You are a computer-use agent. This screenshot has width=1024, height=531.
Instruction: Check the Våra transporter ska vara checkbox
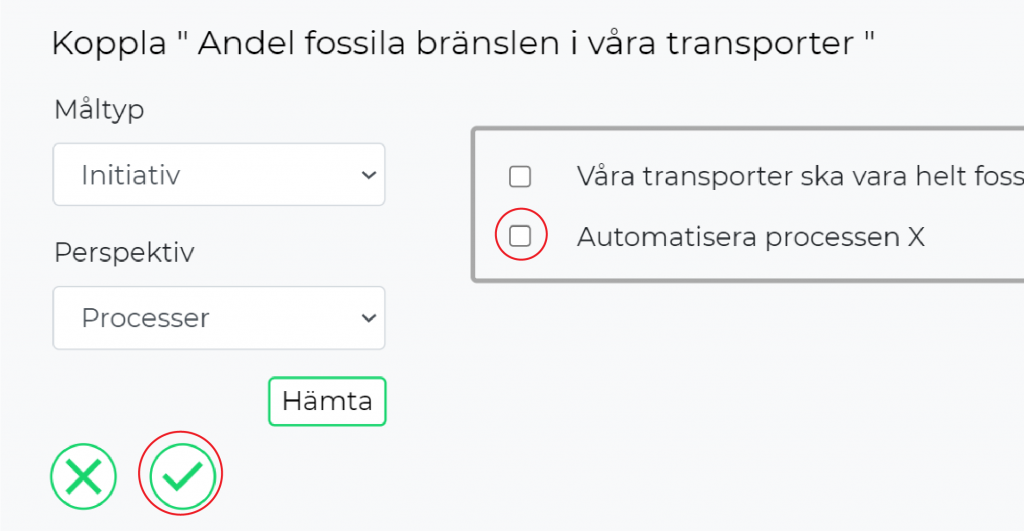pyautogui.click(x=520, y=176)
